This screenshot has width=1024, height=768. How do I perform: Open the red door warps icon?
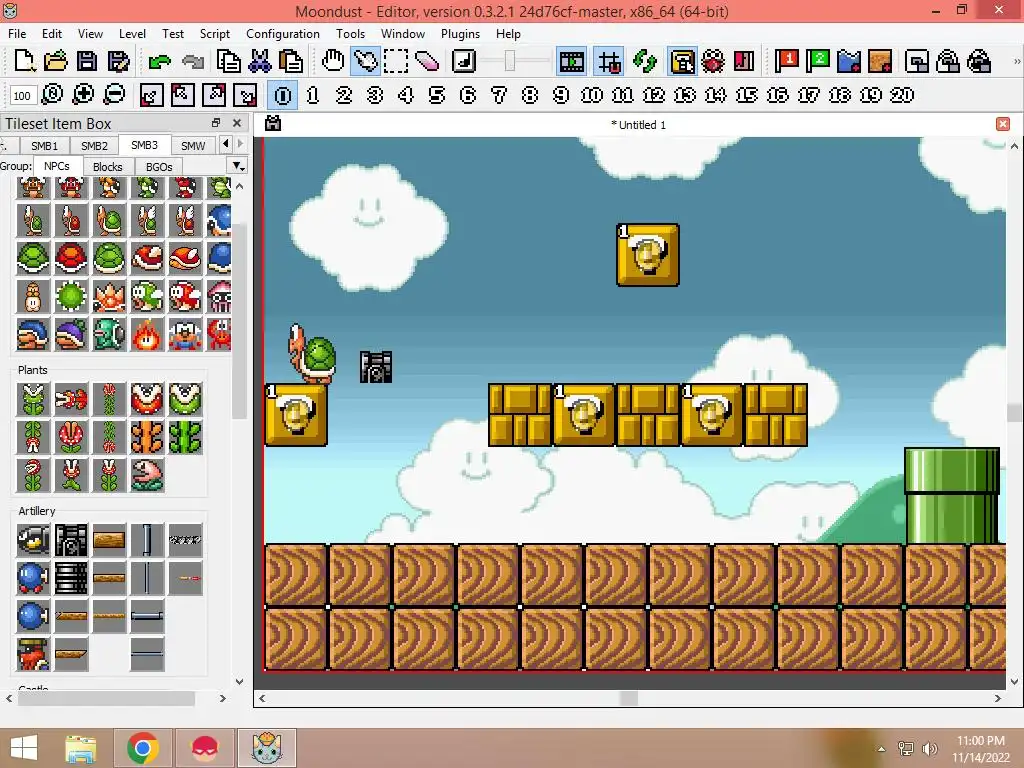click(x=744, y=61)
